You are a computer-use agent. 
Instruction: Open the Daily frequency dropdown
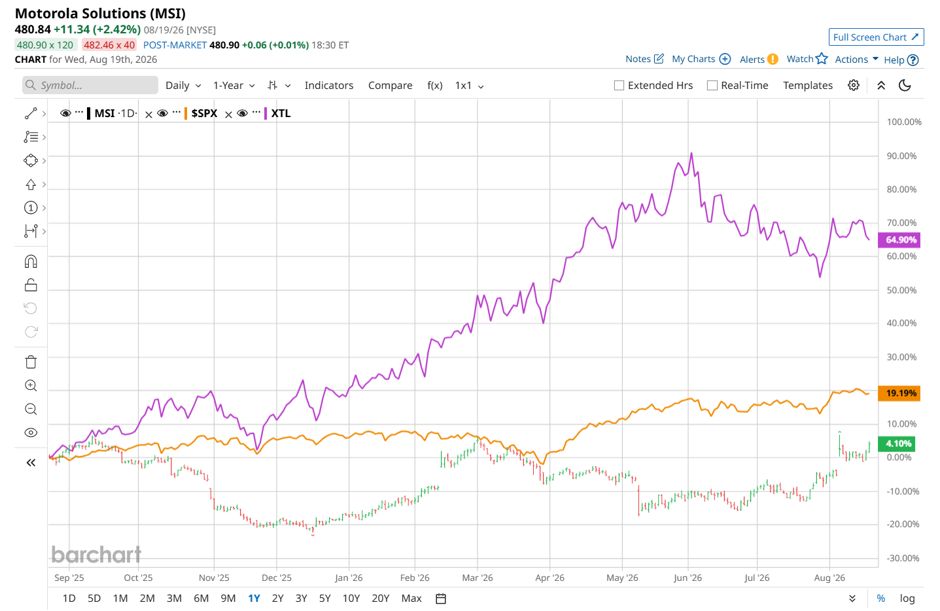[x=183, y=85]
